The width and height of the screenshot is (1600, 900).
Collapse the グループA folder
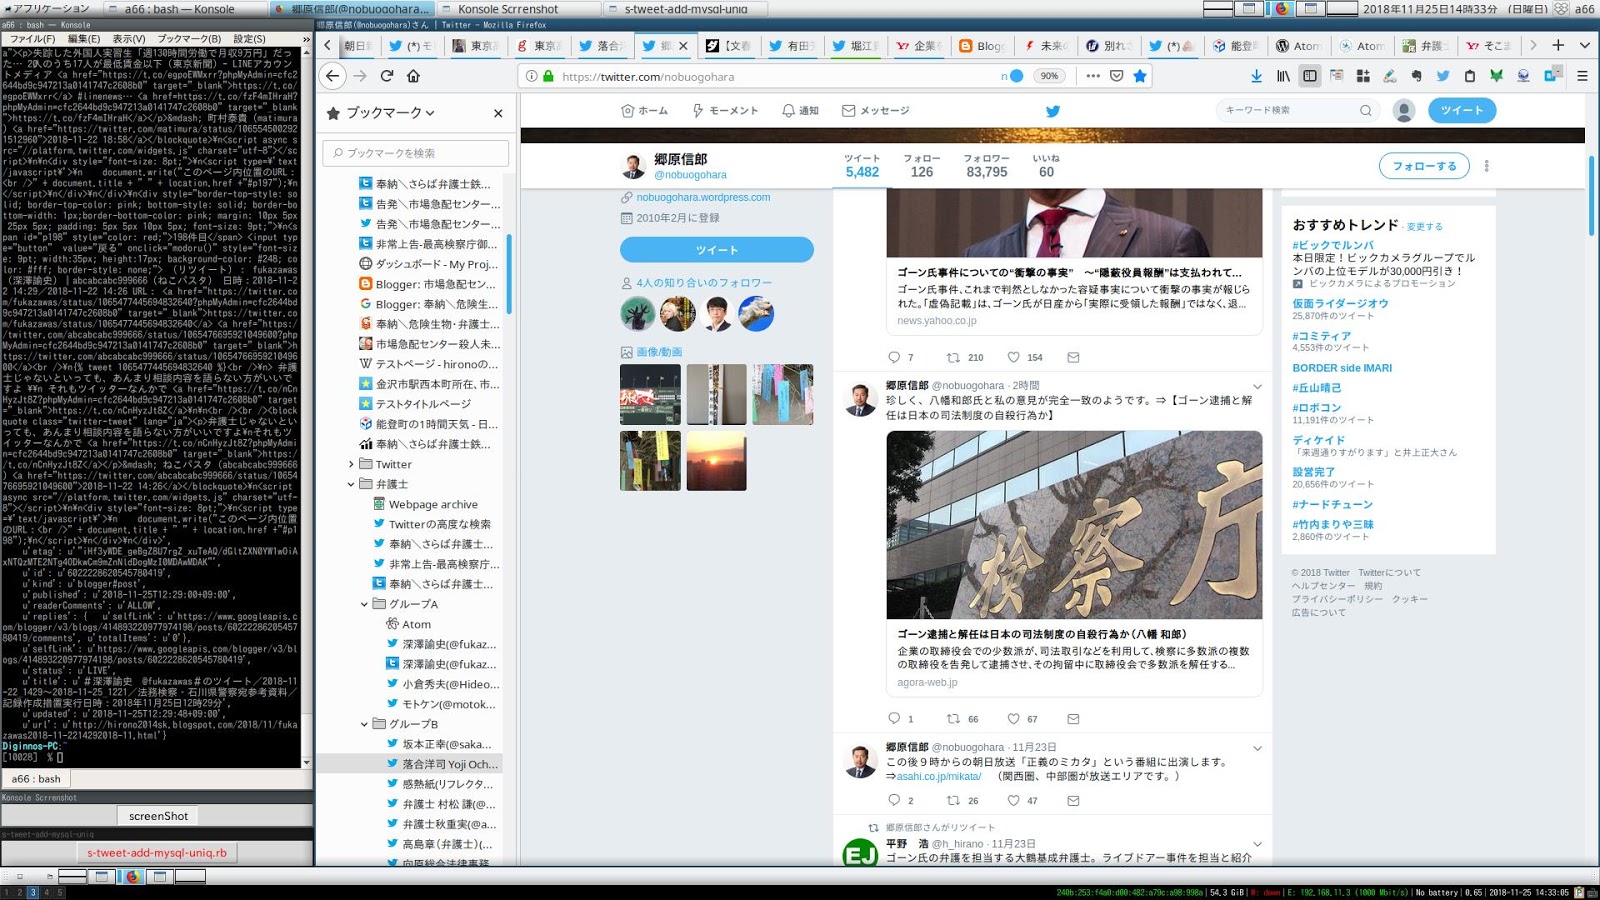(364, 604)
